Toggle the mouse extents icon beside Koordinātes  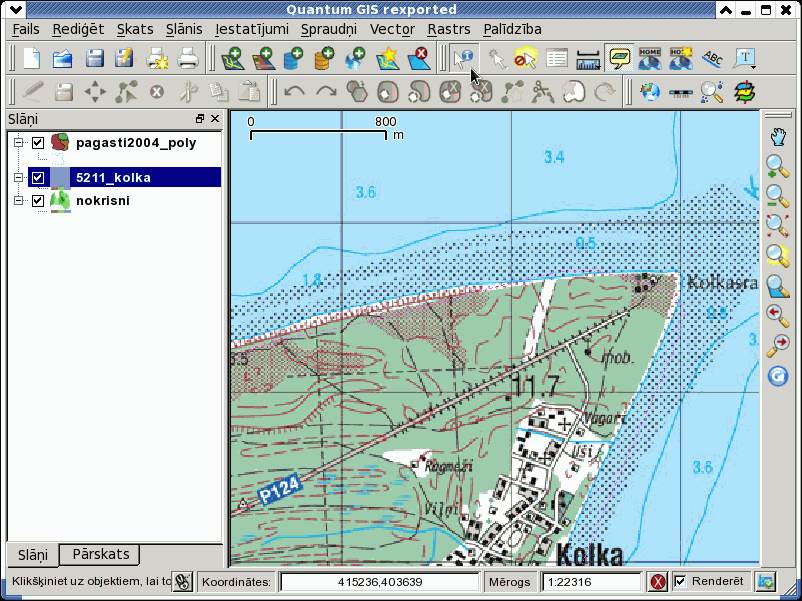click(x=182, y=582)
